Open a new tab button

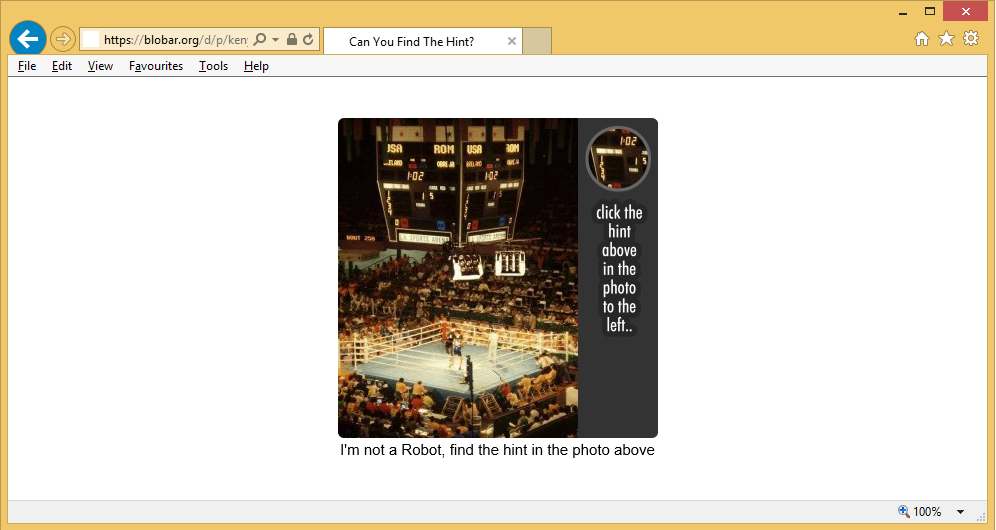click(537, 42)
